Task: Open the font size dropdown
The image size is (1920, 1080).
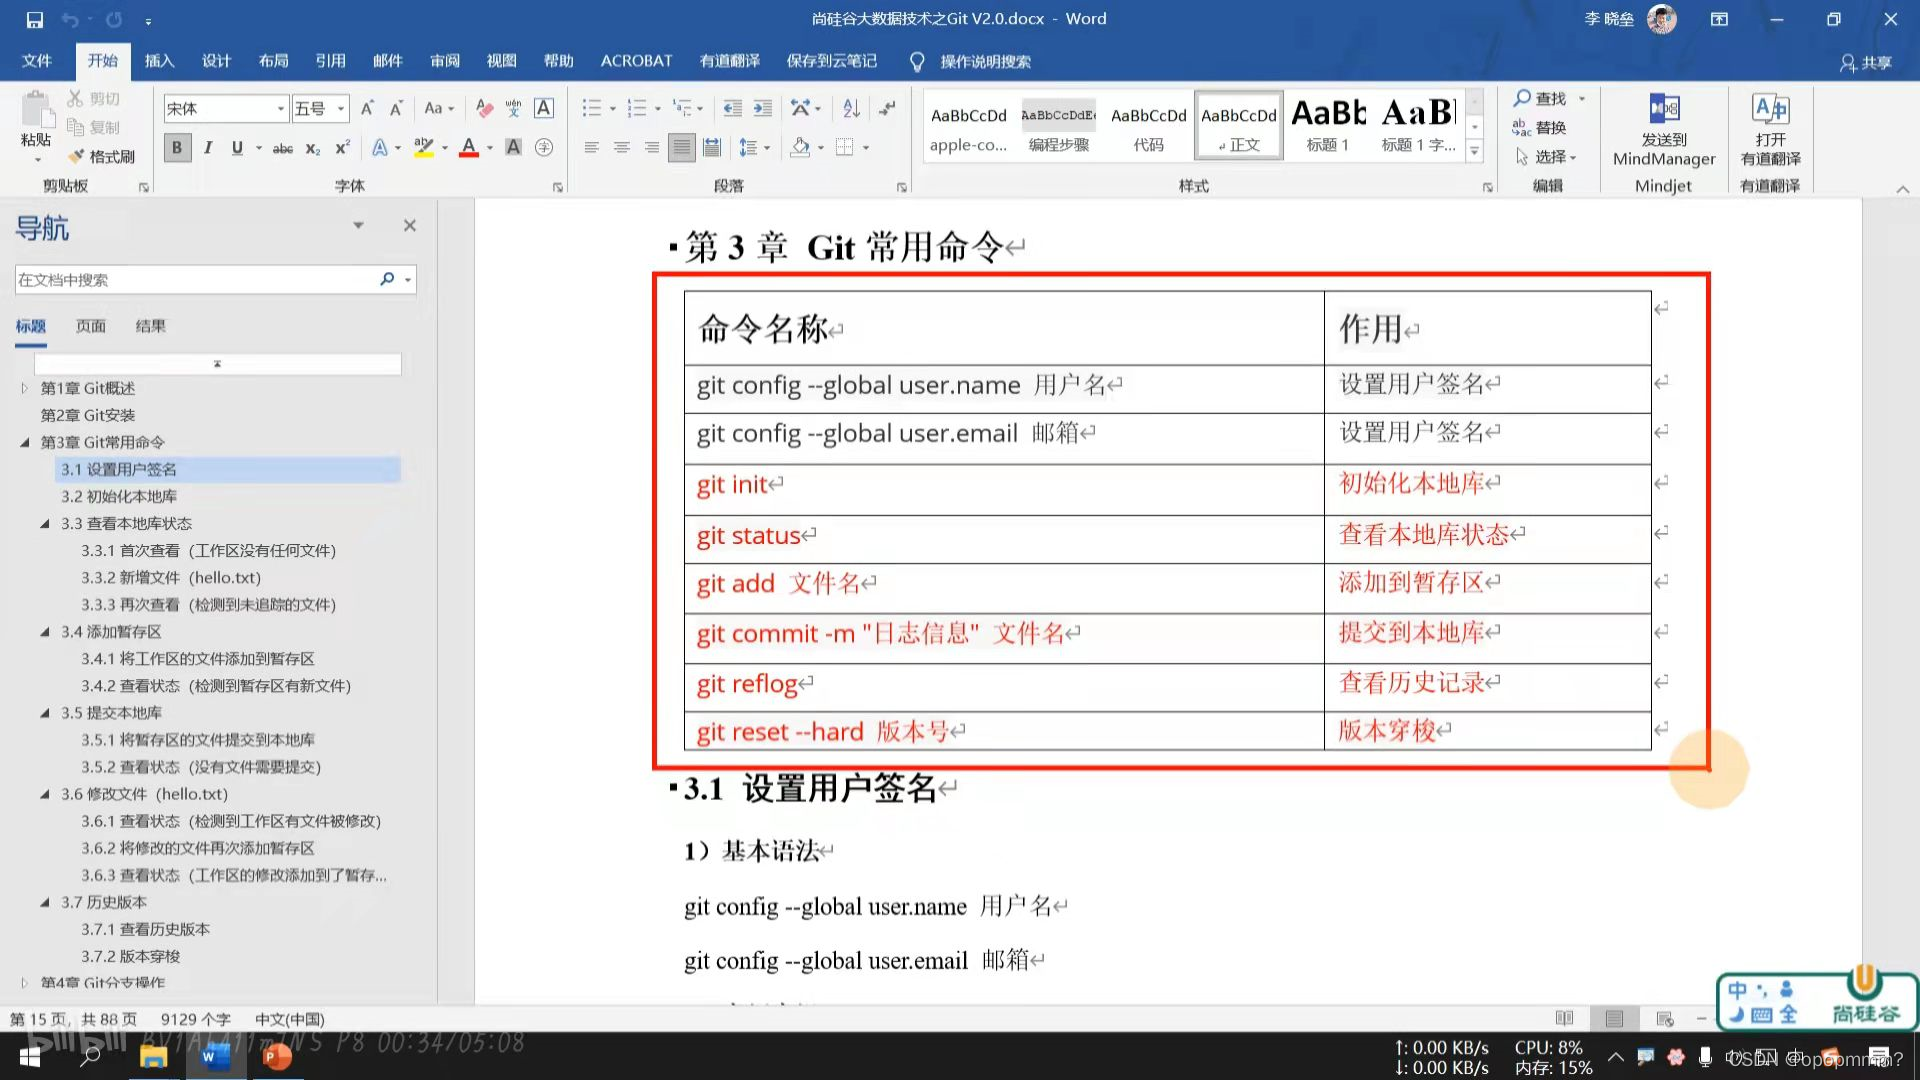Action: [341, 108]
